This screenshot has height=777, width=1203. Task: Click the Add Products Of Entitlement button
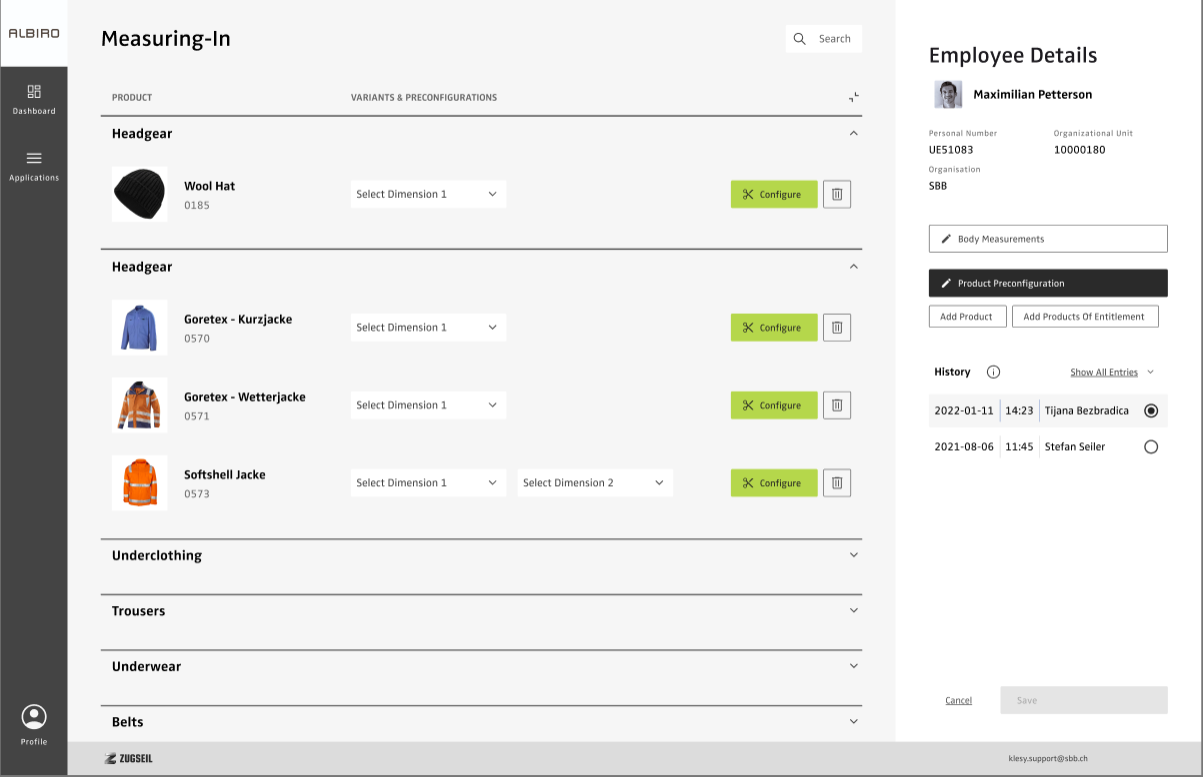1084,316
